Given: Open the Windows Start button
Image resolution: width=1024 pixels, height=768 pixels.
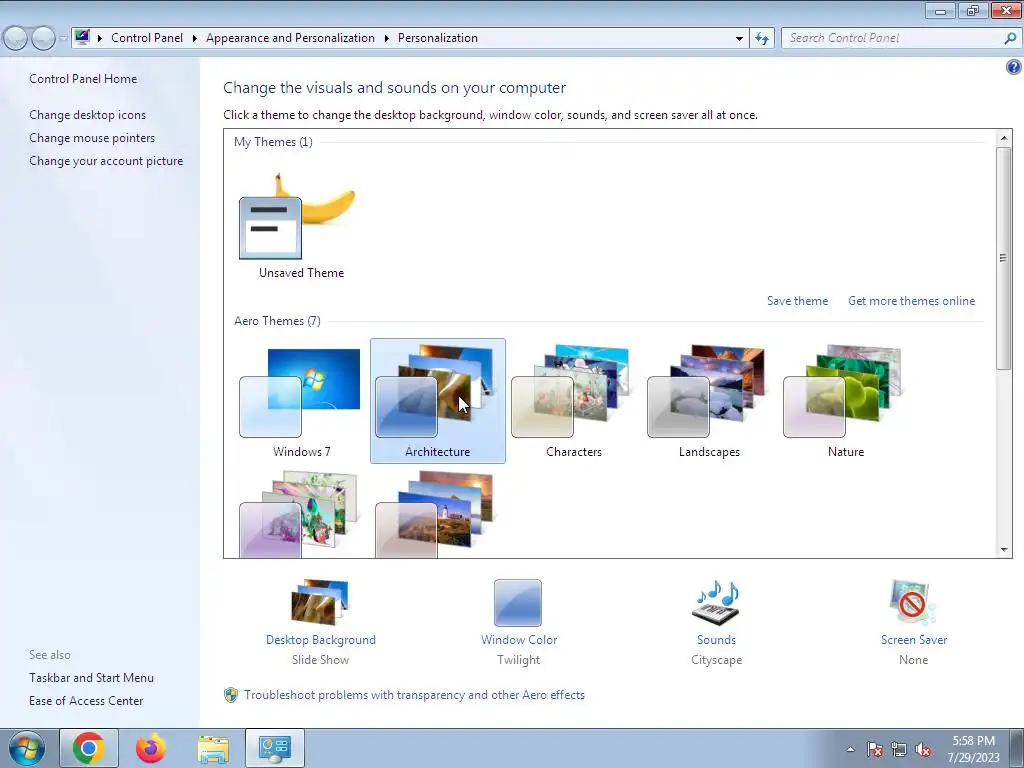Looking at the screenshot, I should click(x=27, y=748).
